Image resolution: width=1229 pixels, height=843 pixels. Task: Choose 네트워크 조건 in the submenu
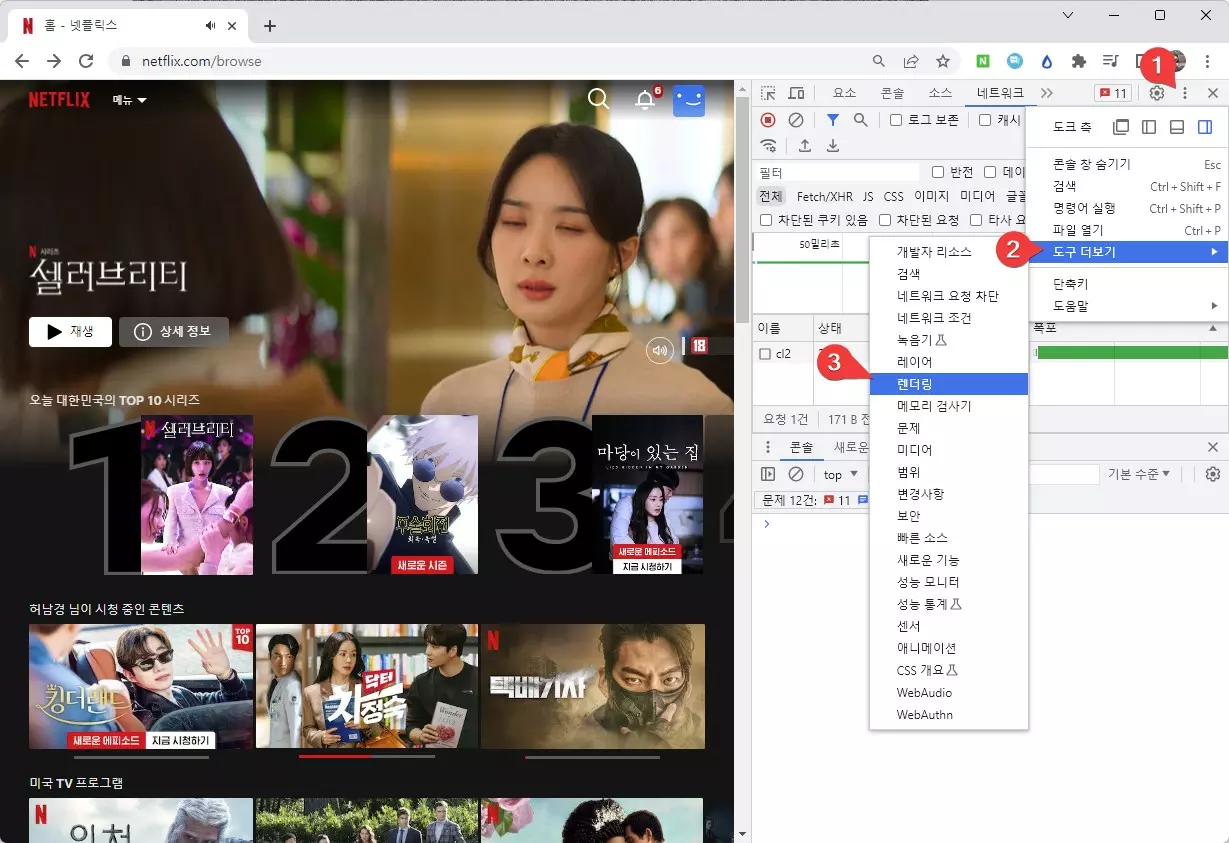[949, 318]
